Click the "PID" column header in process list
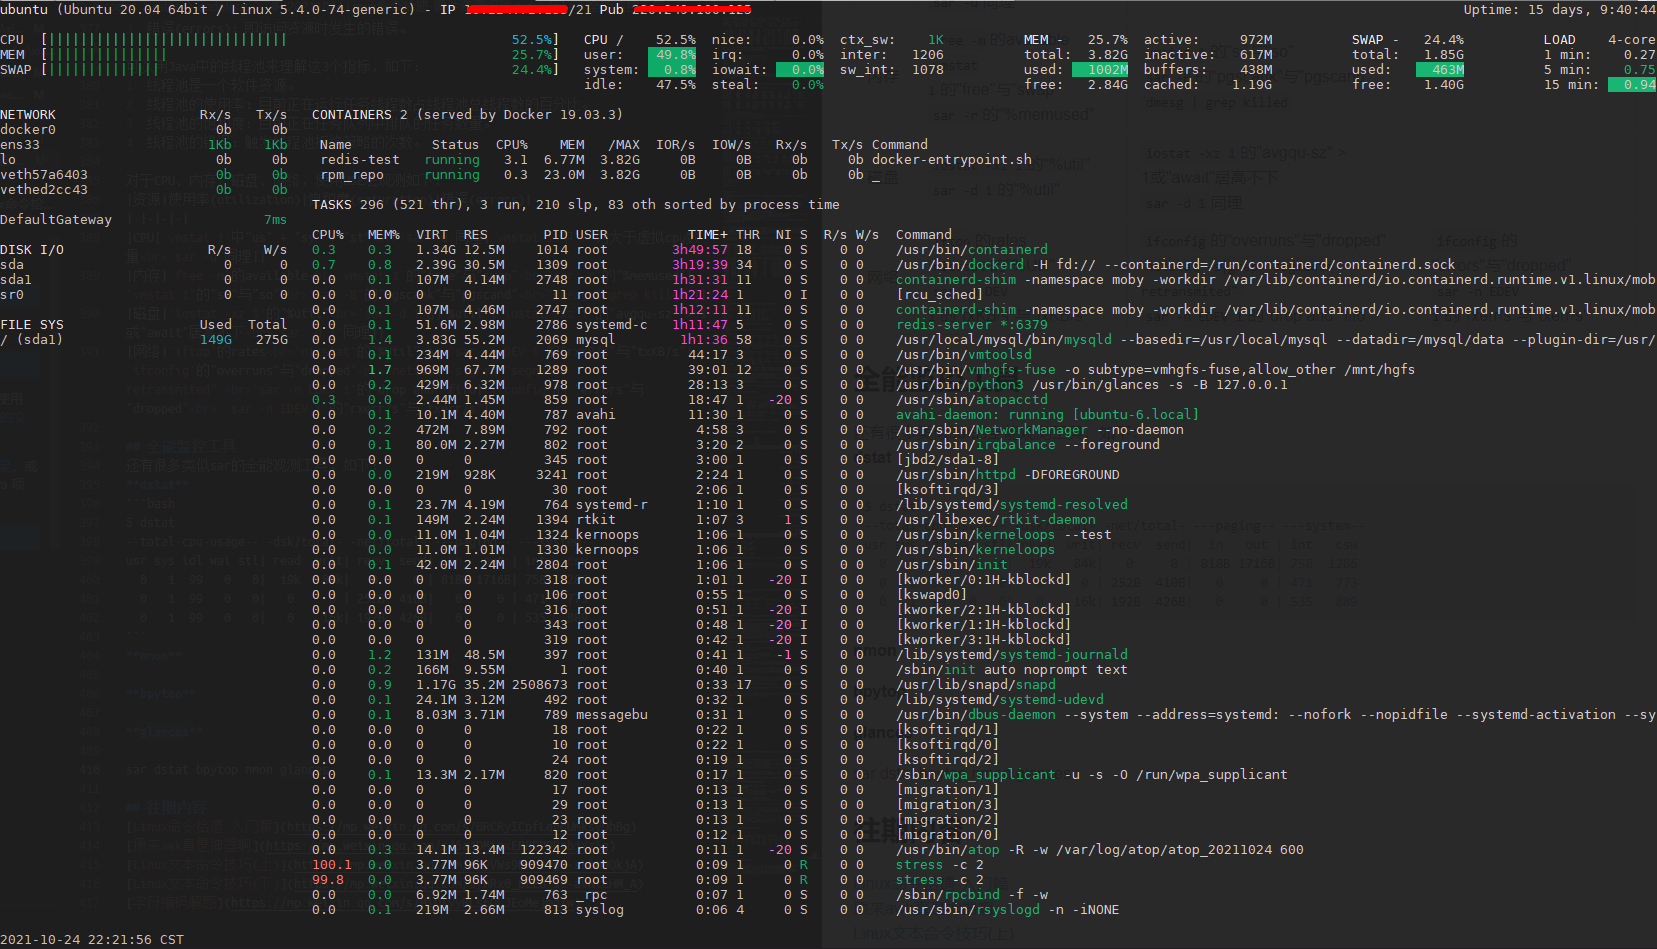This screenshot has width=1657, height=949. pyautogui.click(x=556, y=235)
